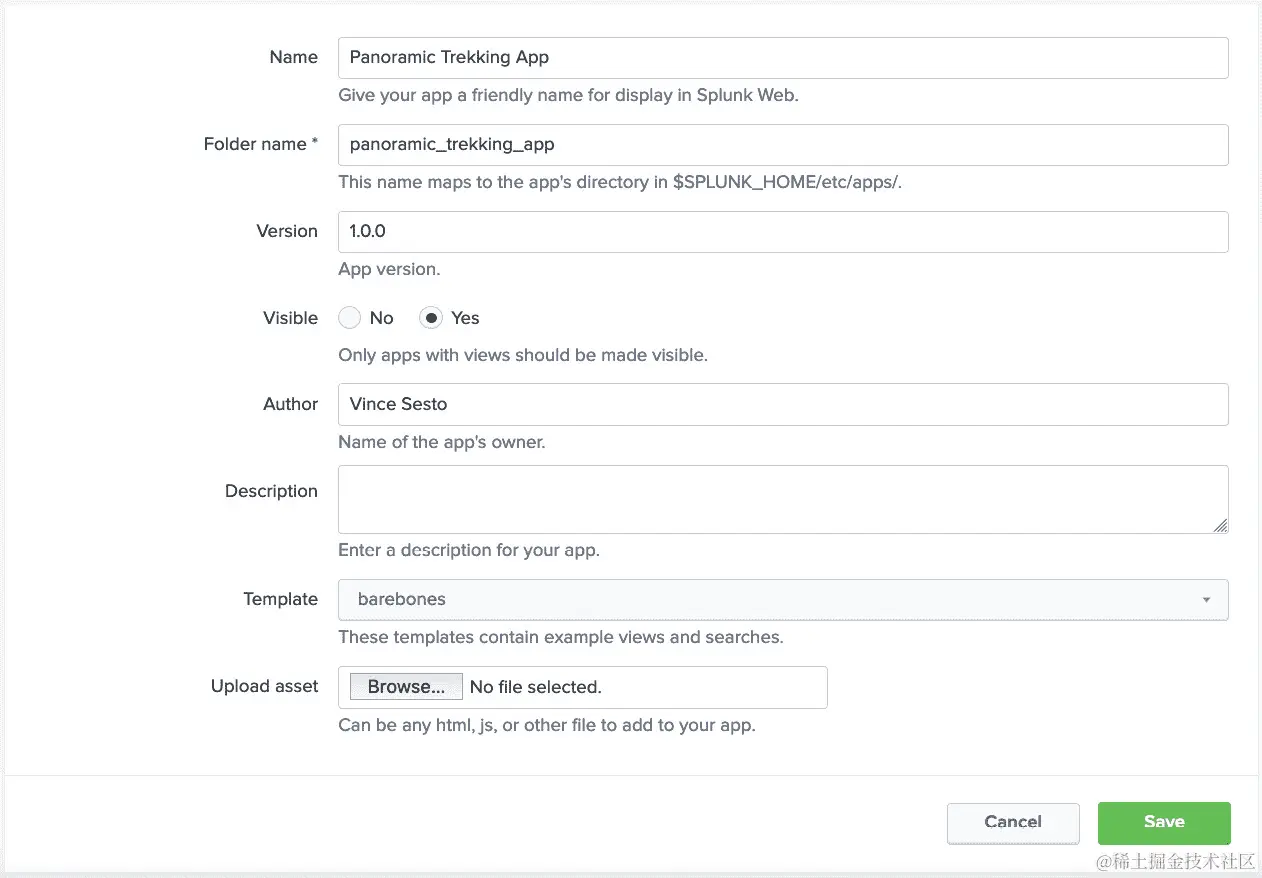
Task: Click the 'Enter a description for your app.' hint
Action: (x=469, y=550)
